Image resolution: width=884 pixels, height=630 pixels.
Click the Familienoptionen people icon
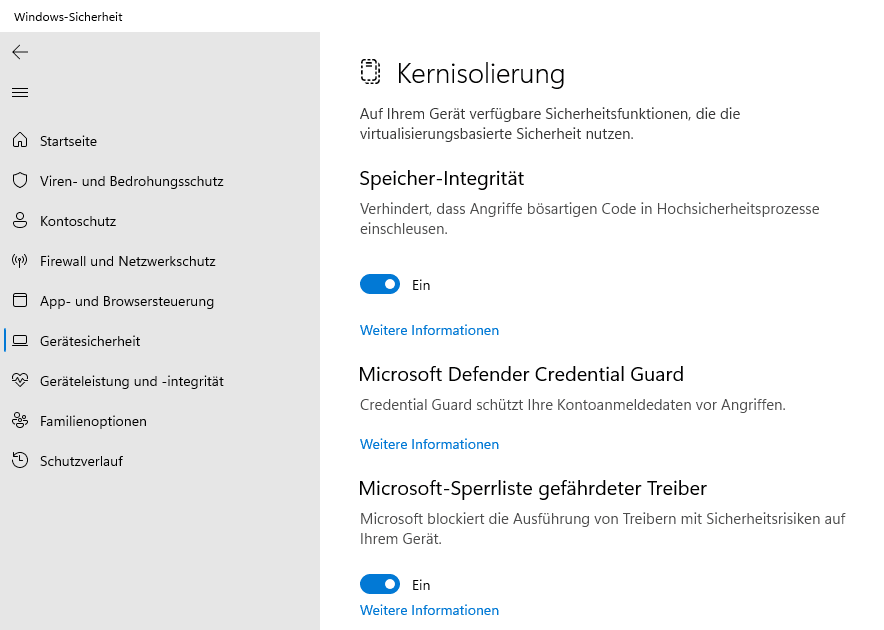tap(19, 421)
